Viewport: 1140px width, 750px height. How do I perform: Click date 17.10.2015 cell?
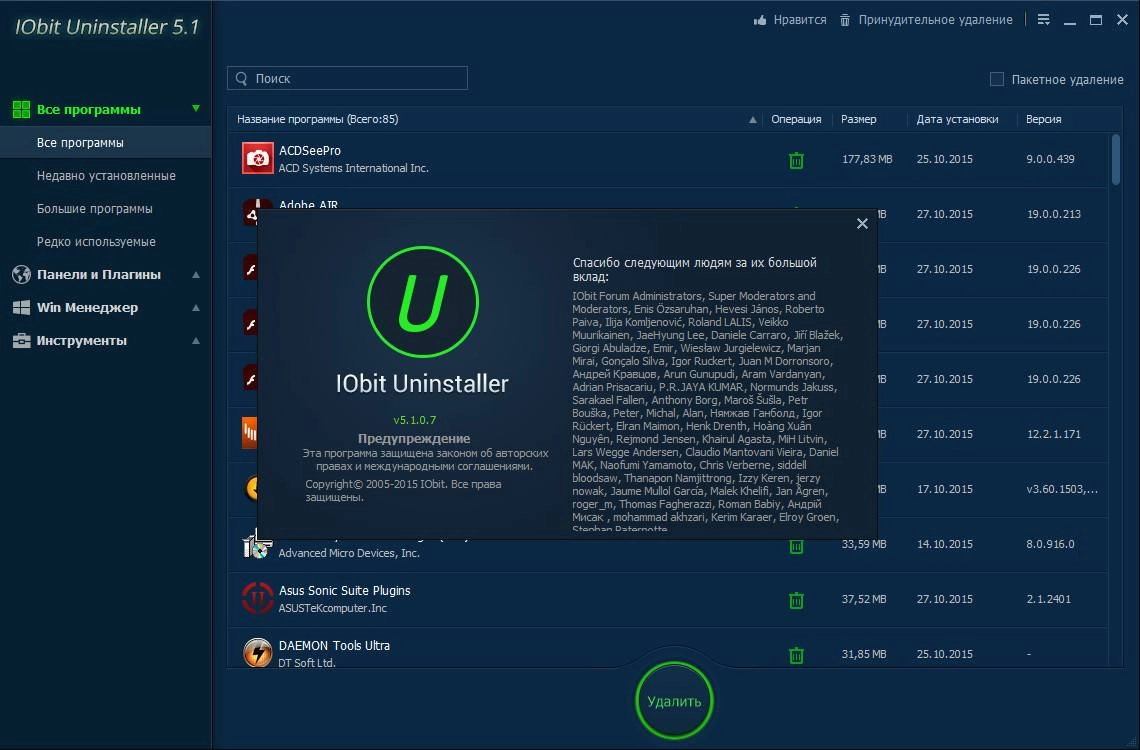[944, 490]
